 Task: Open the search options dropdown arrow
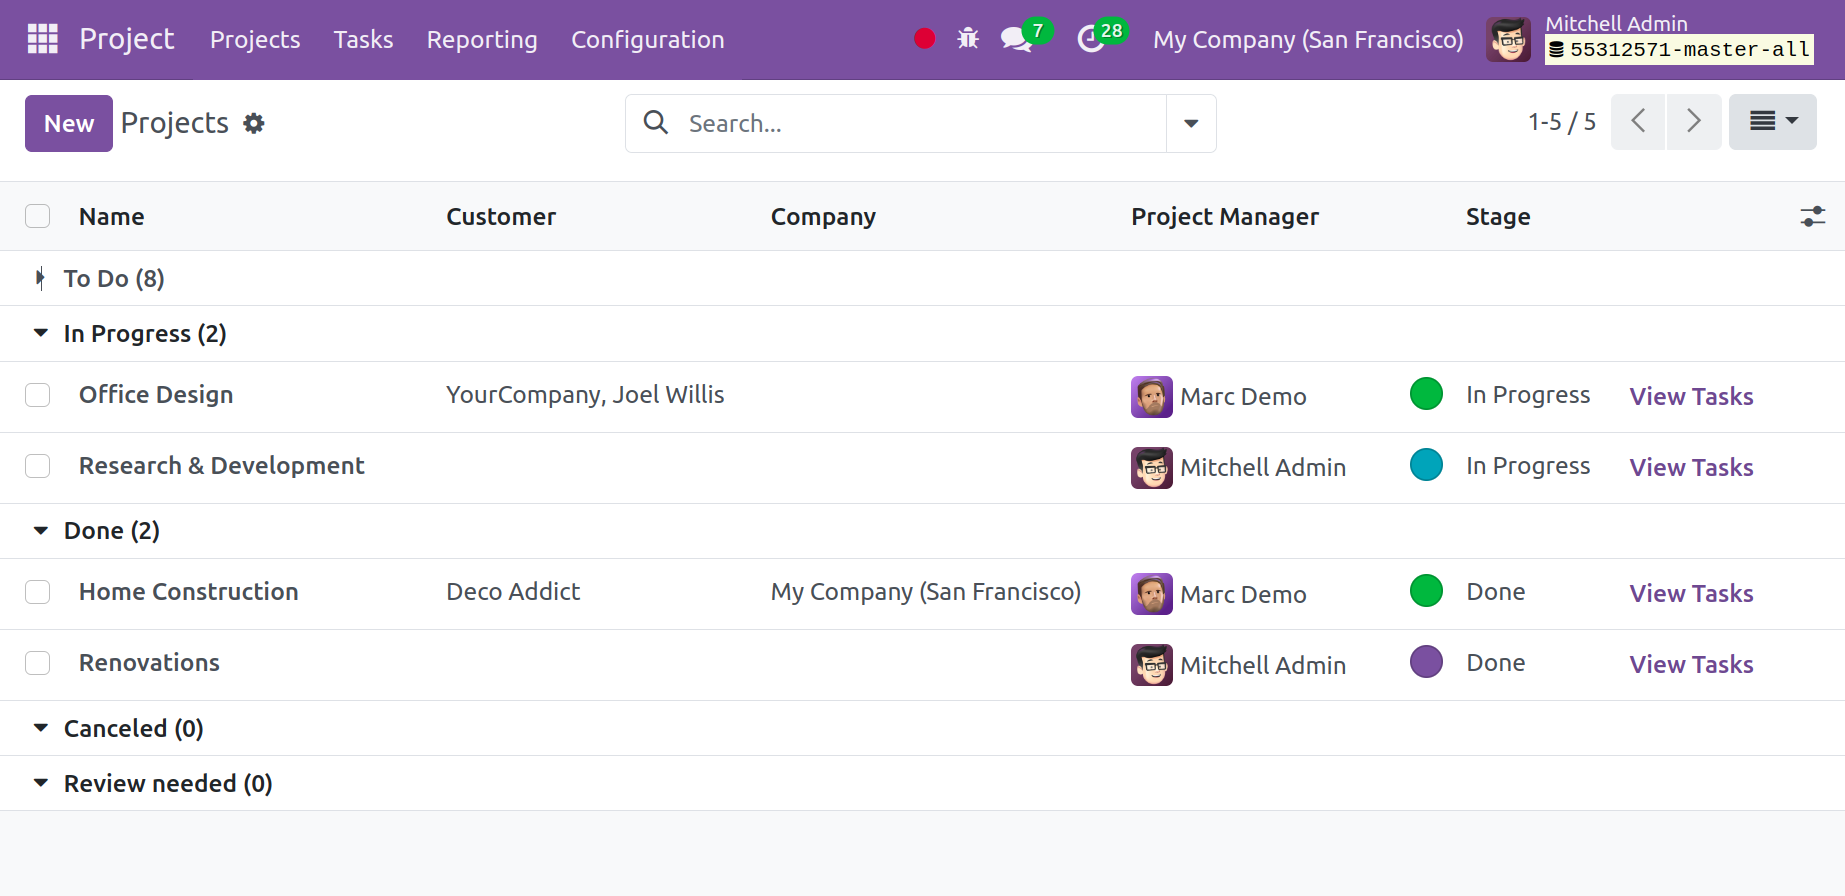coord(1191,123)
